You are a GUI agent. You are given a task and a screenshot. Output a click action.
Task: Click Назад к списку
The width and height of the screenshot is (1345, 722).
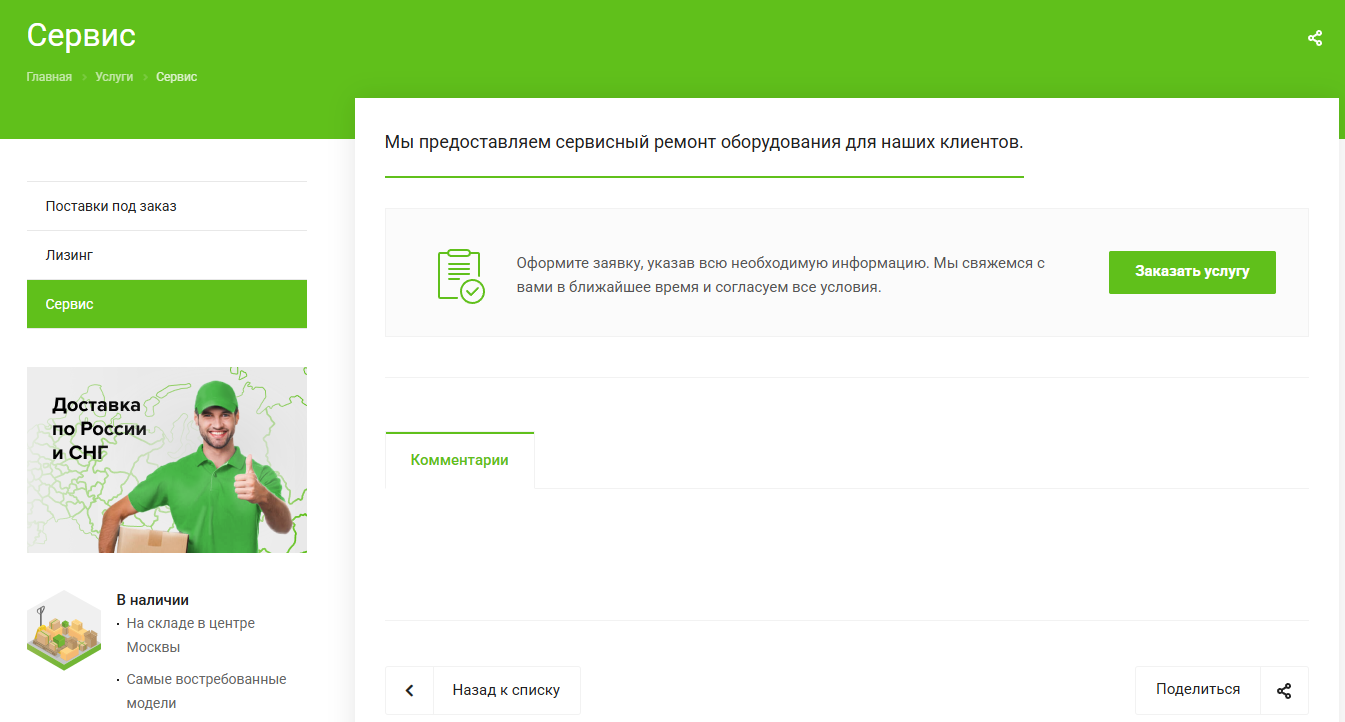pyautogui.click(x=505, y=690)
